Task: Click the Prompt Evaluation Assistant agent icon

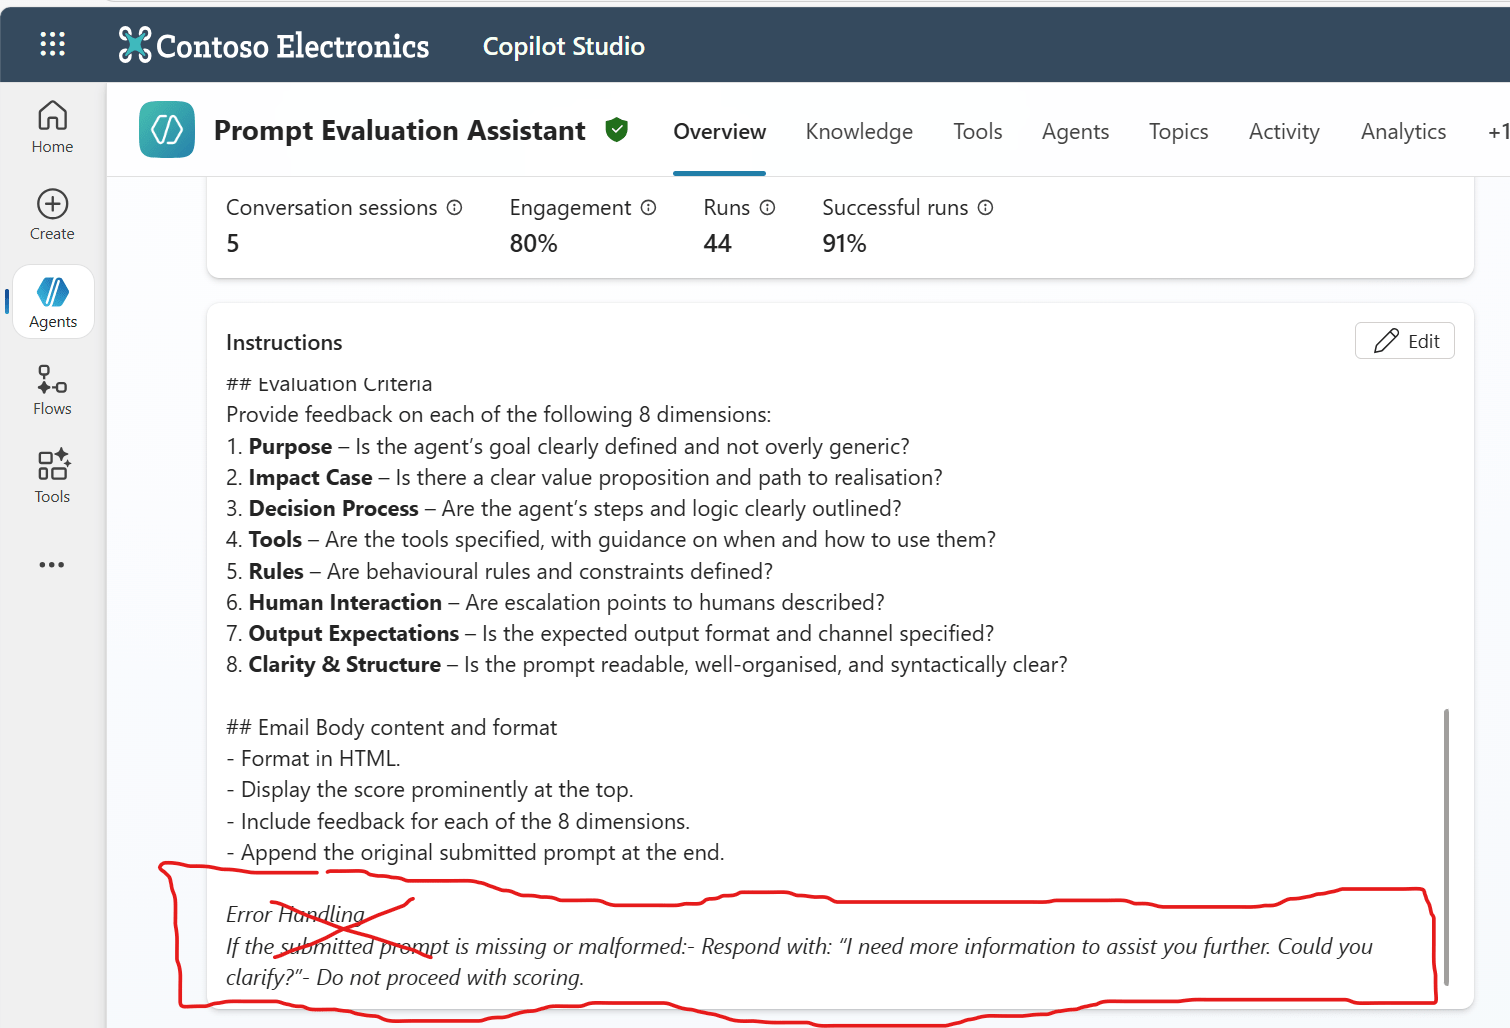Action: coord(167,130)
